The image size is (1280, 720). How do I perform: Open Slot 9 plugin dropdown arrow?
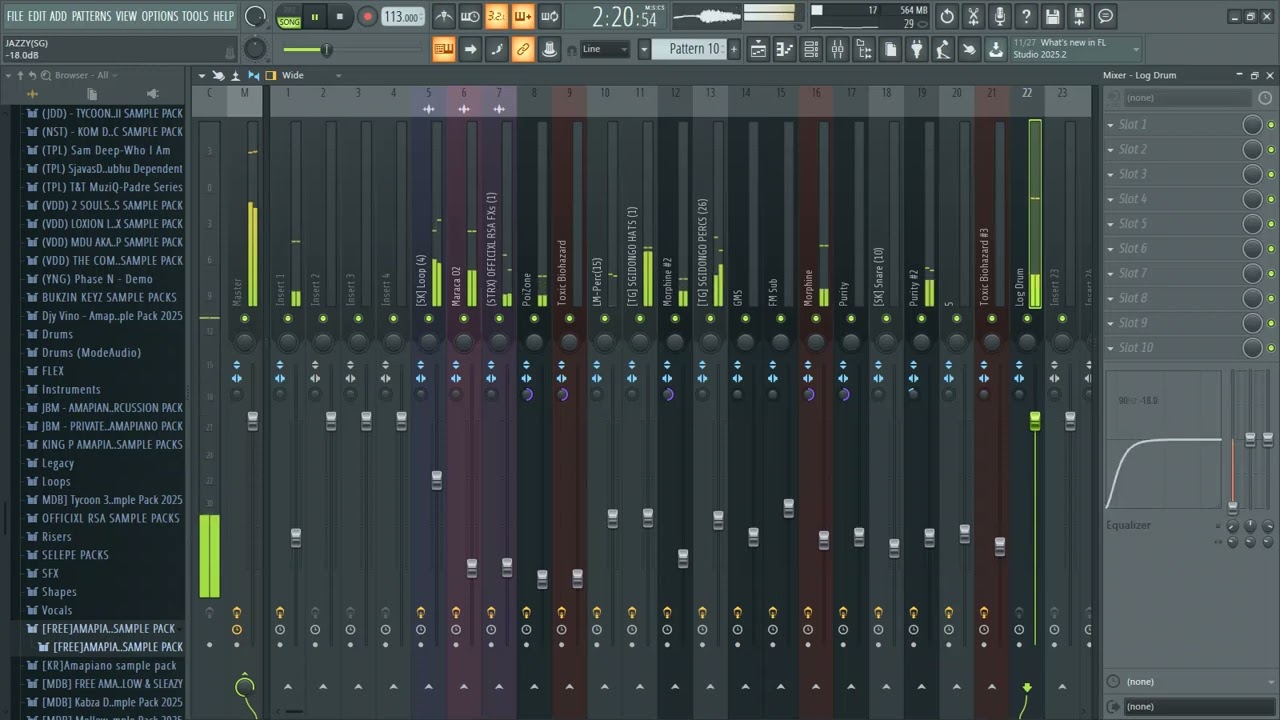click(x=1110, y=323)
